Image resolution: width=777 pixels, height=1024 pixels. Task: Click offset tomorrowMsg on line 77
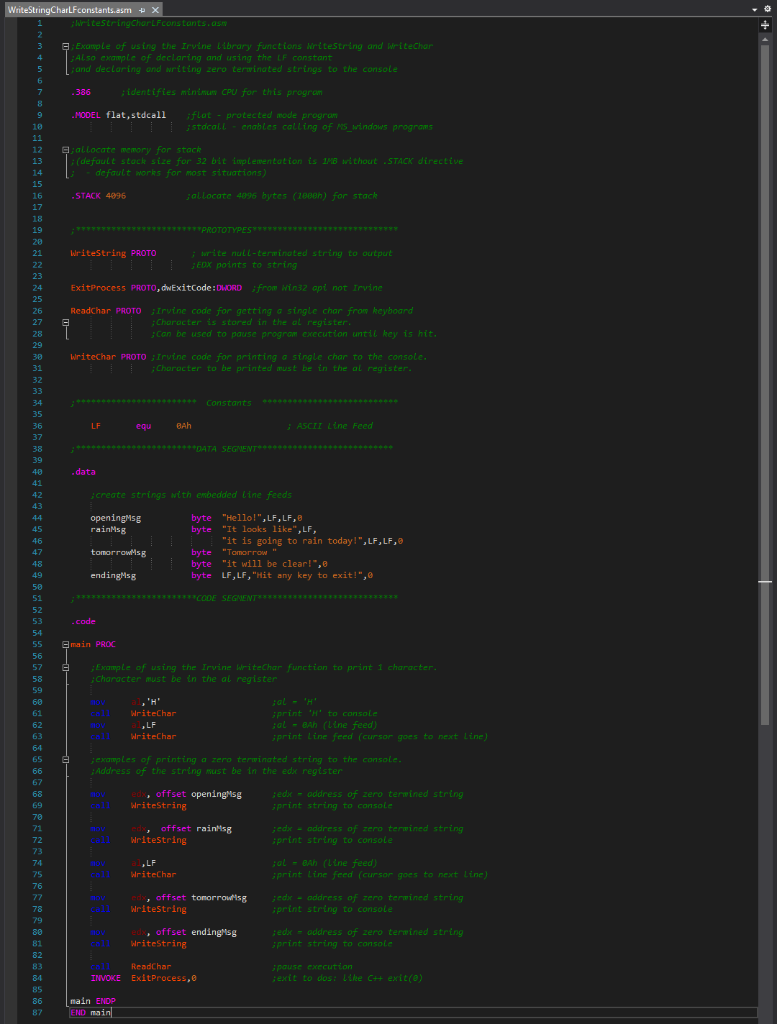pos(202,898)
